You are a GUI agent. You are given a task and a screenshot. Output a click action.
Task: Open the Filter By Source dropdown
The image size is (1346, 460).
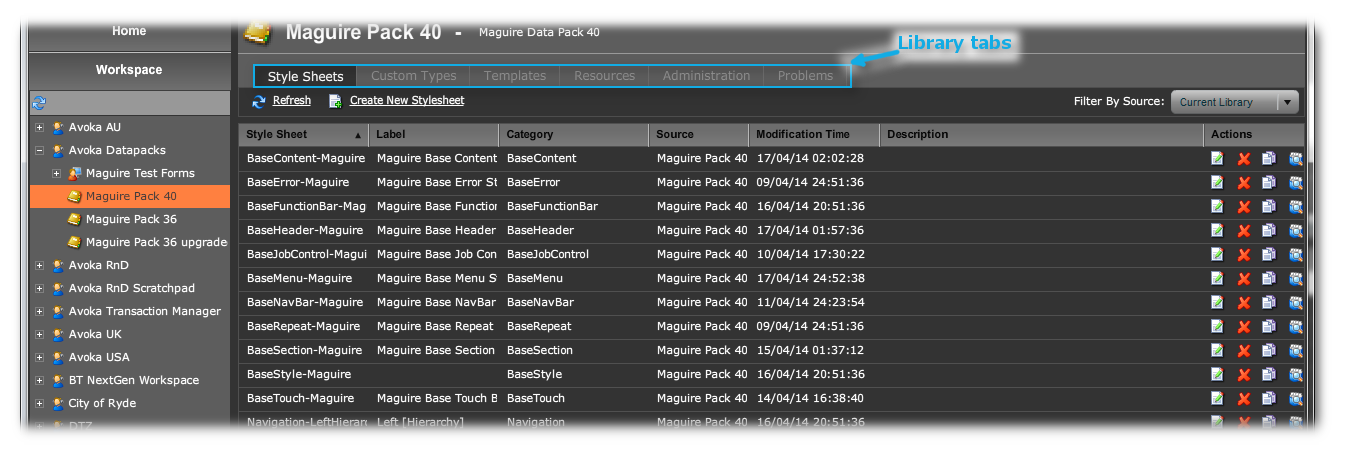point(1234,102)
